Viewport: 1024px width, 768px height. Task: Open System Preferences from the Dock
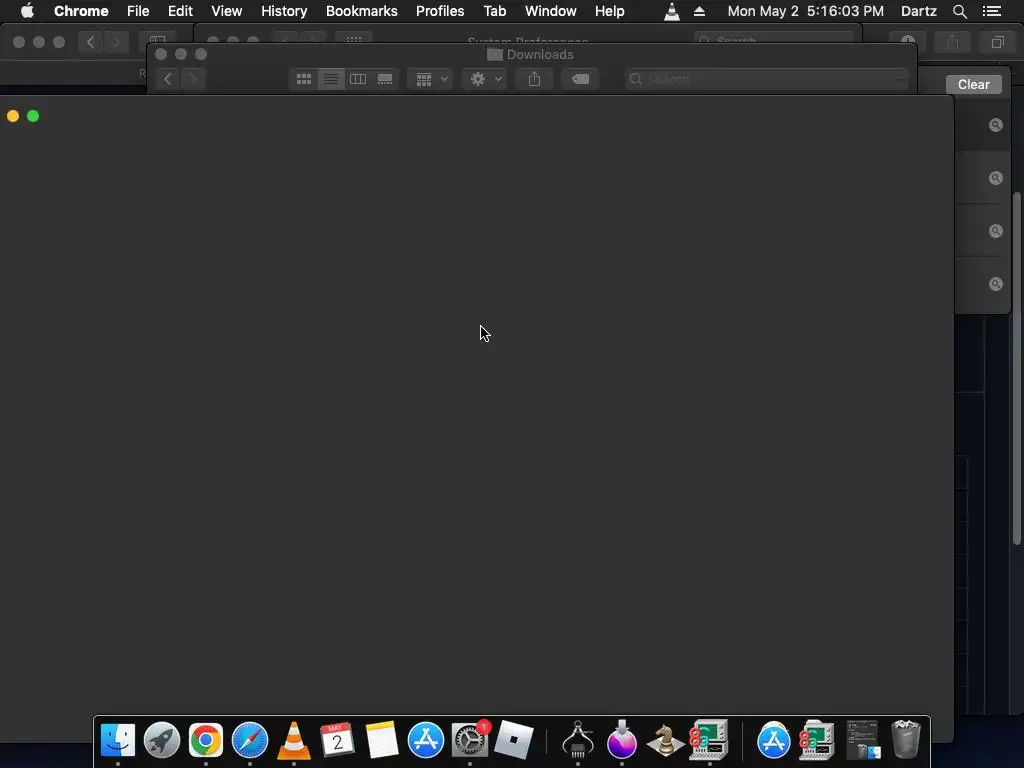coord(470,740)
